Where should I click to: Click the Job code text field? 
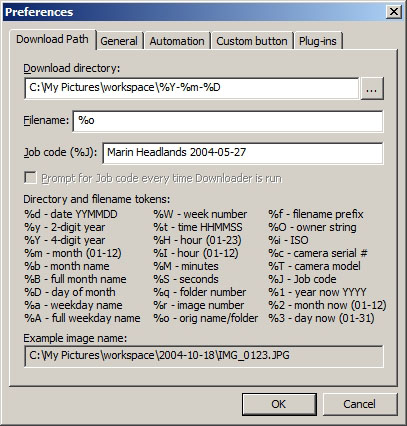pos(243,153)
